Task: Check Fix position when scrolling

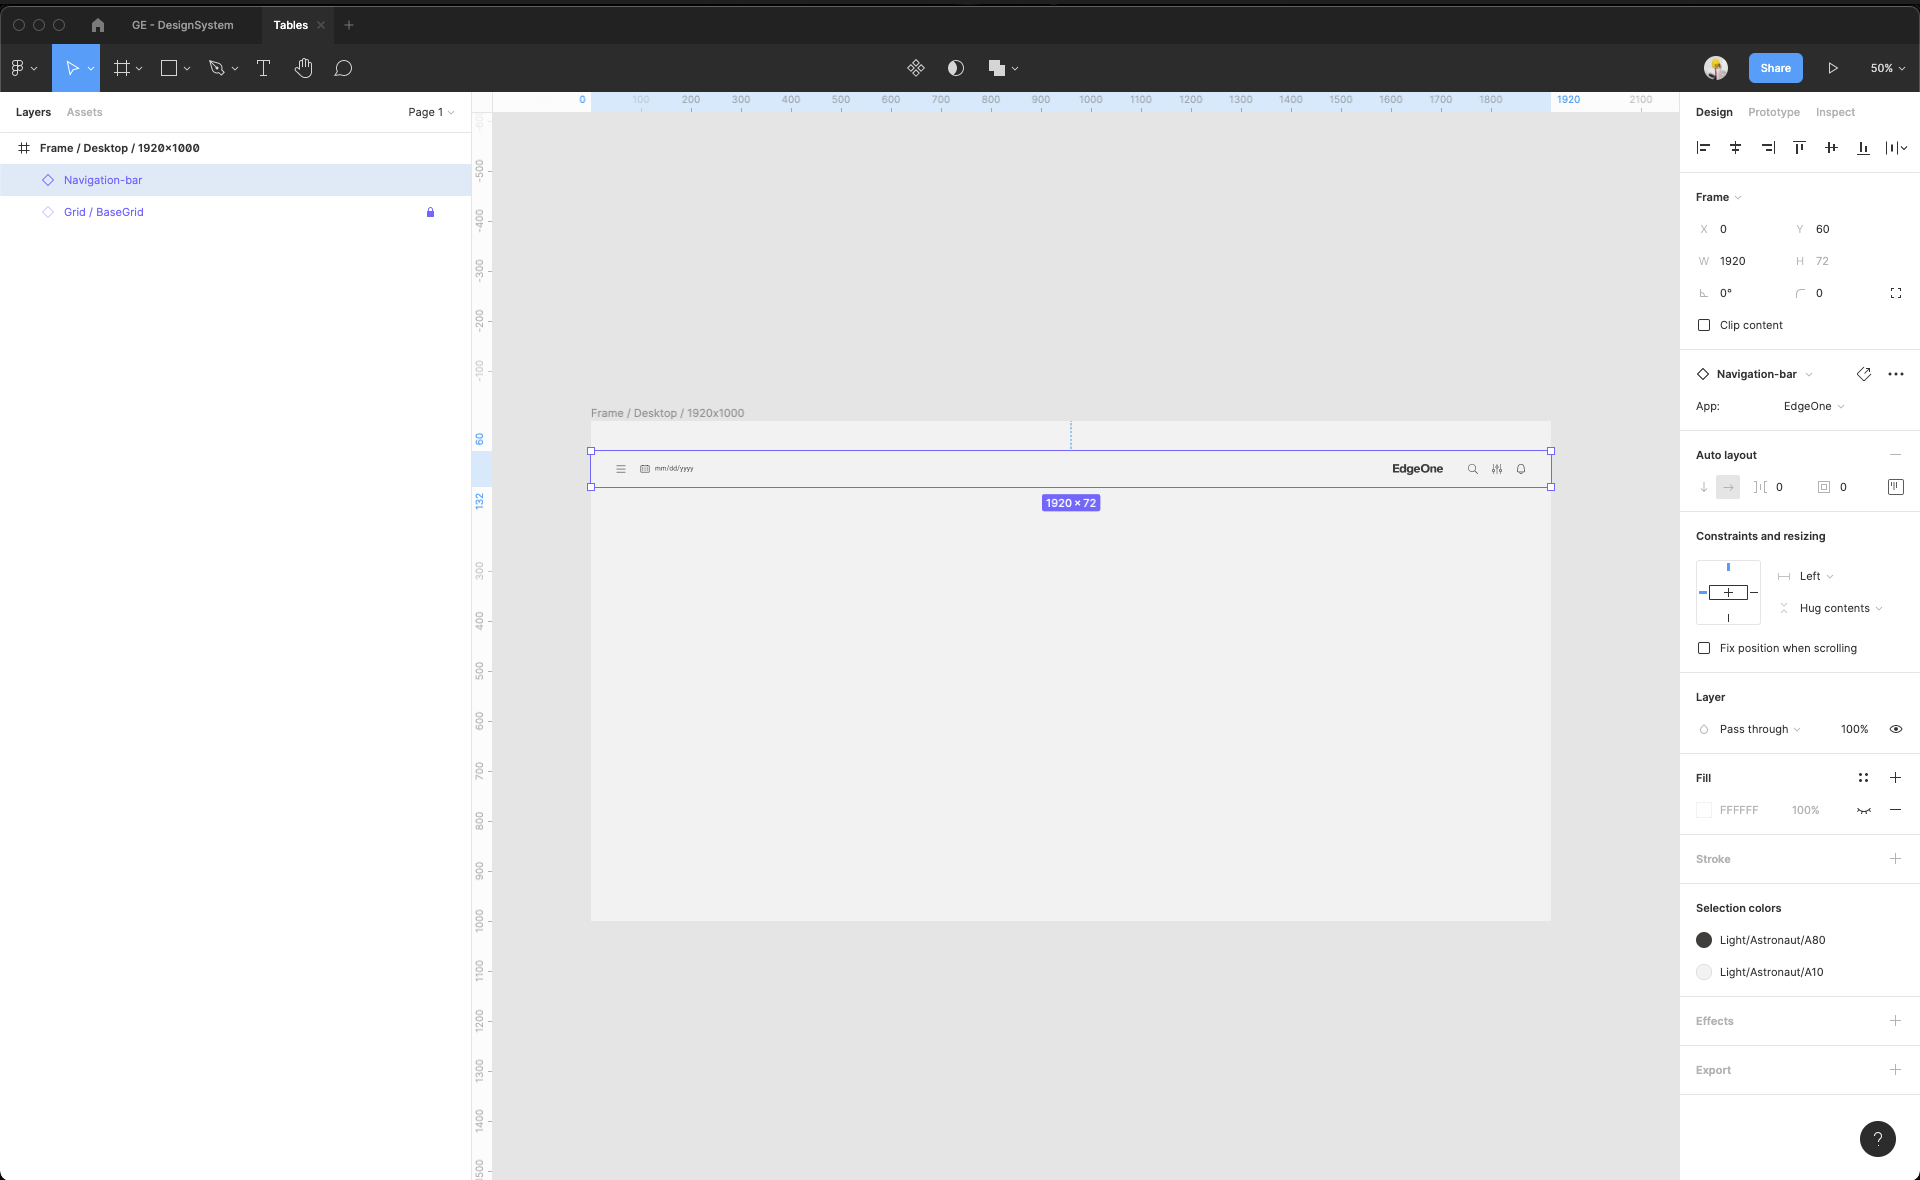Action: [1704, 648]
